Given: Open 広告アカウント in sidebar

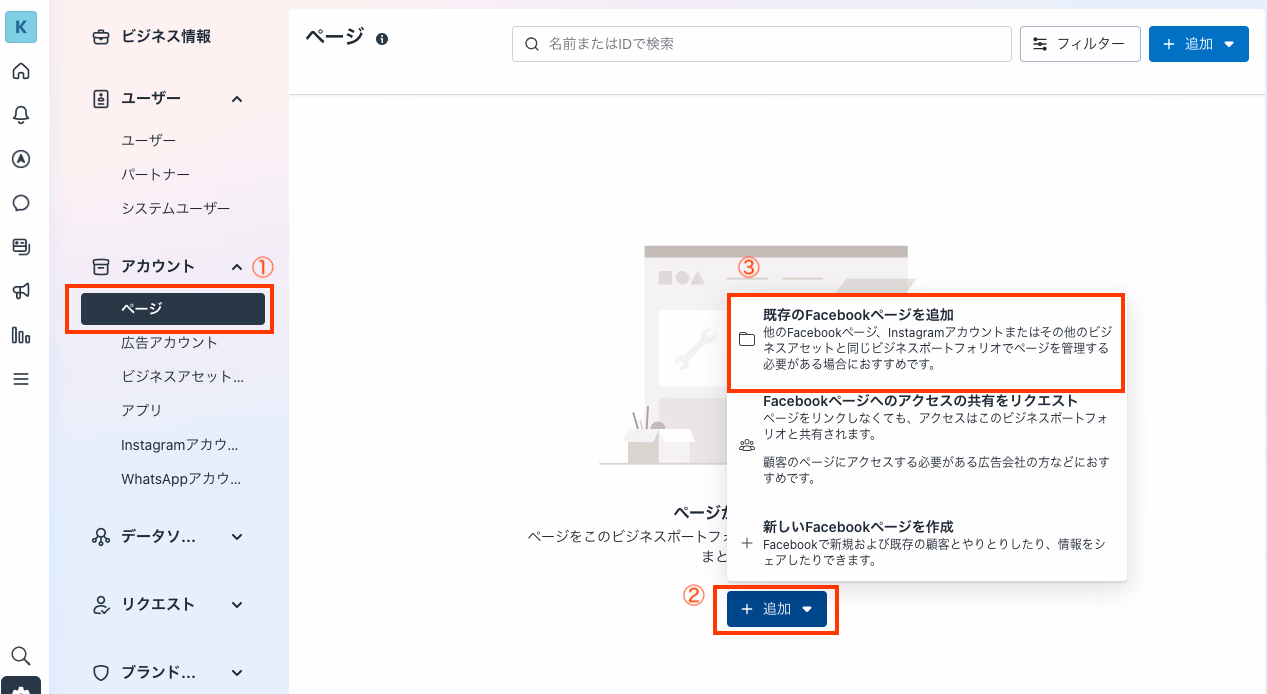Looking at the screenshot, I should (169, 343).
